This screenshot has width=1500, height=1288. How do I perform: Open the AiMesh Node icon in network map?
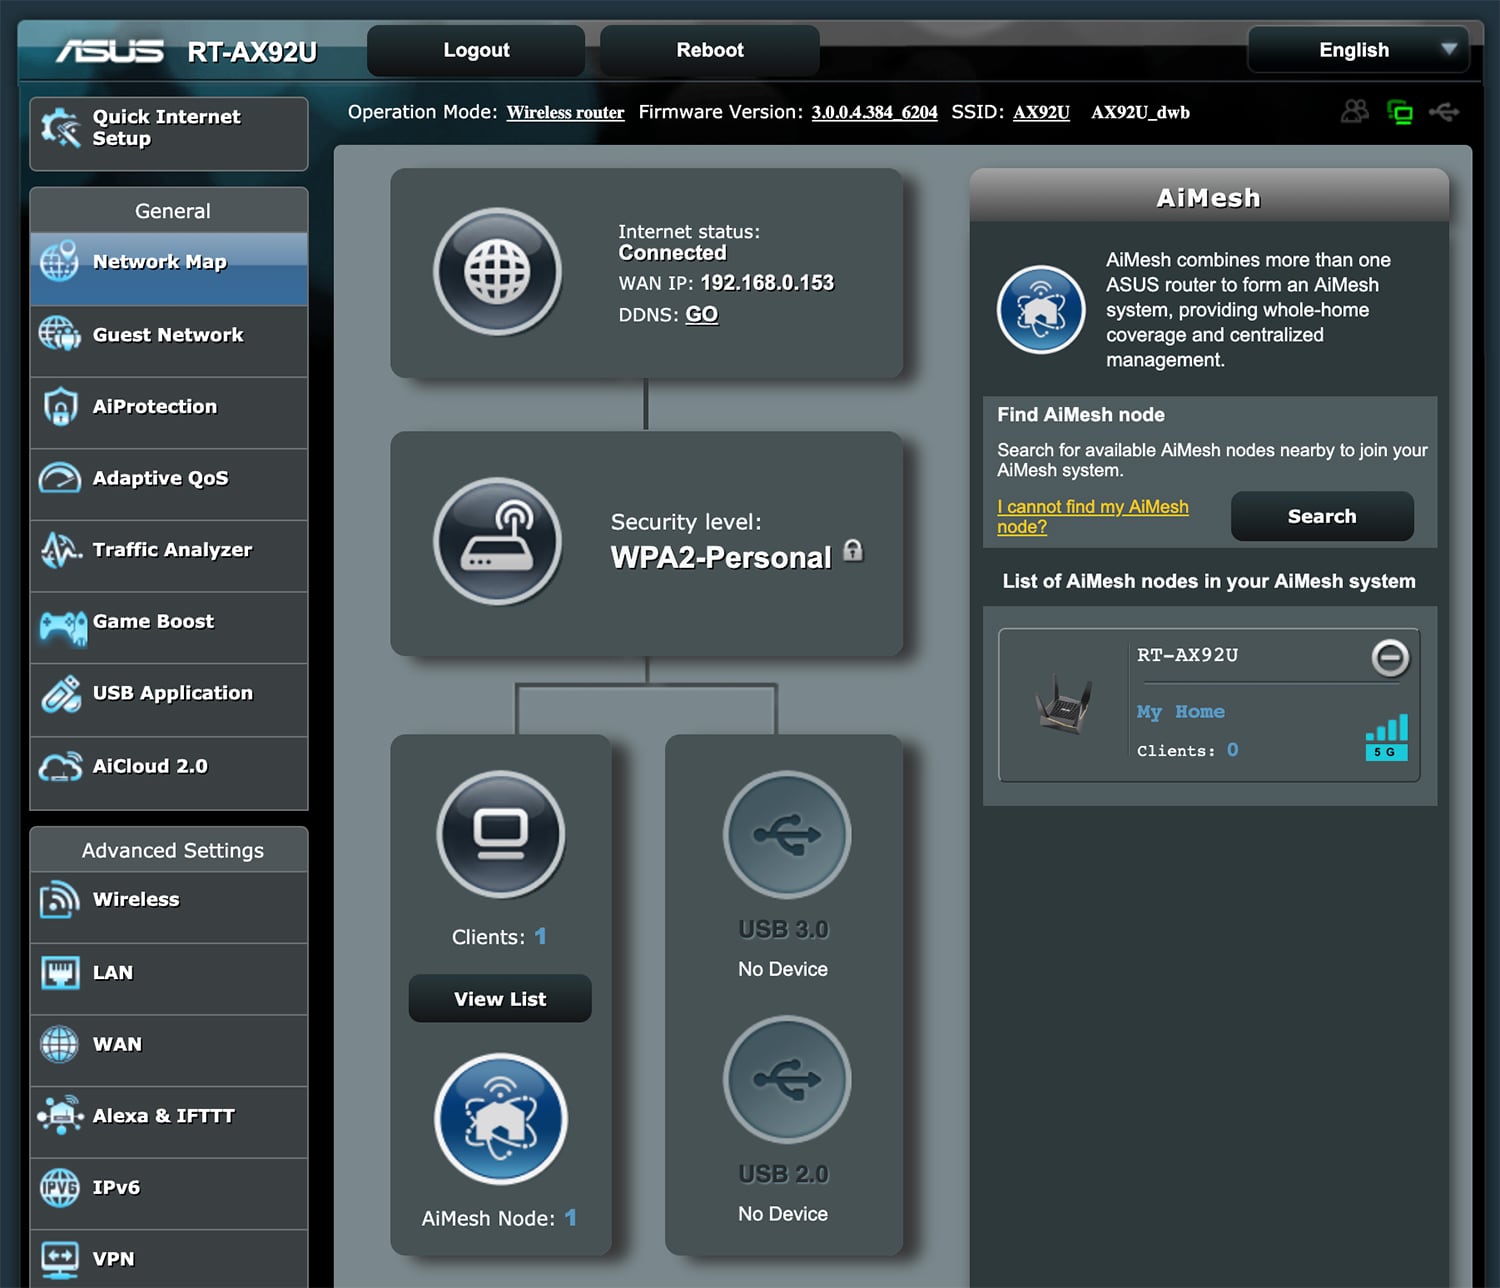(501, 1119)
